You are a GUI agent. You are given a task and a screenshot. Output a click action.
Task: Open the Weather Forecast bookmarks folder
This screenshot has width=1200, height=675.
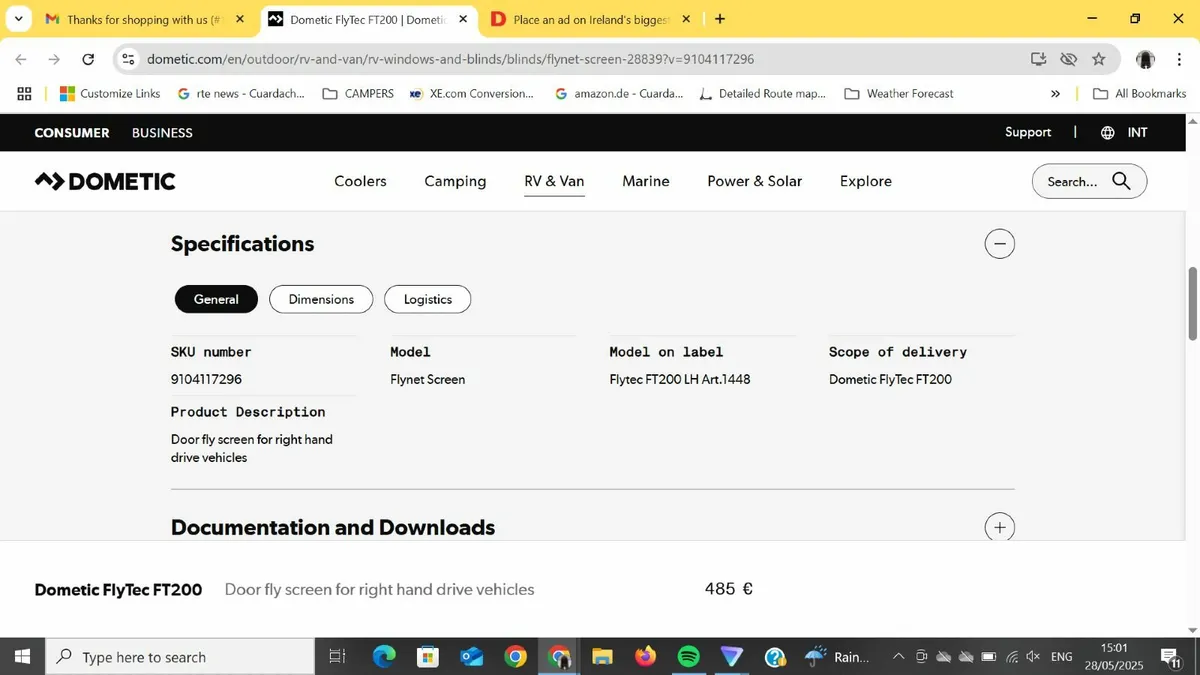coord(899,93)
